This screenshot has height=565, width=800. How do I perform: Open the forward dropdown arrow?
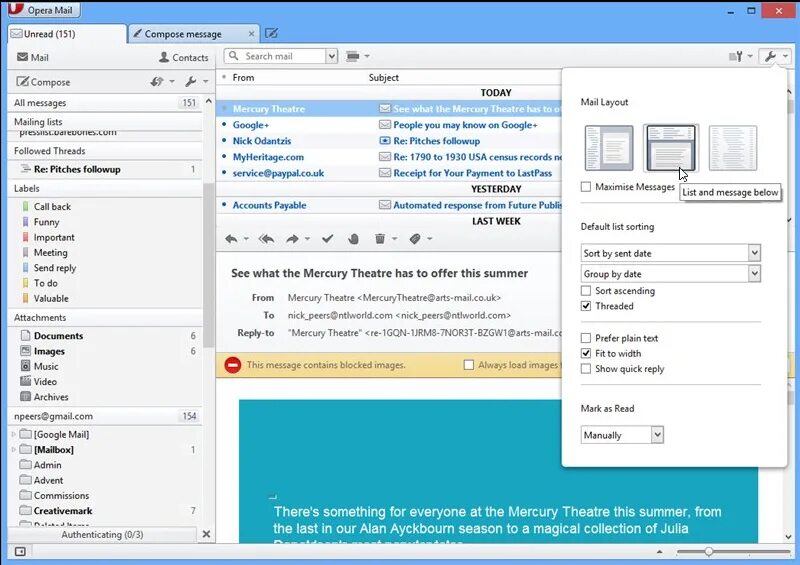tap(307, 239)
